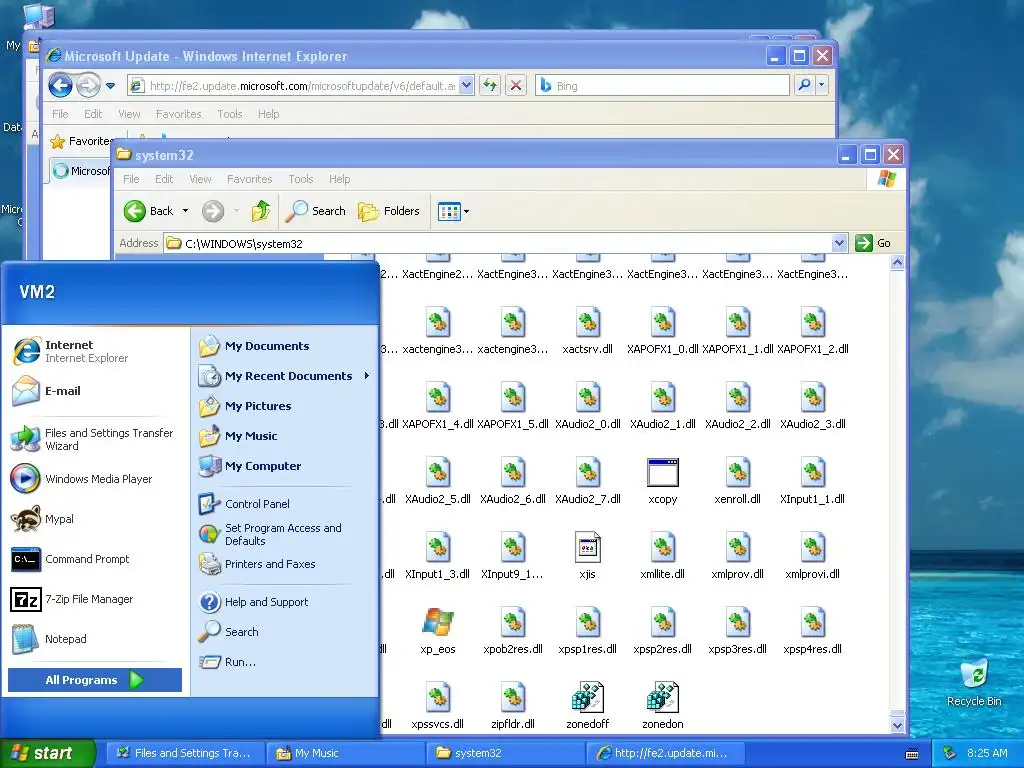Open the system32 address bar dropdown
Viewport: 1024px width, 768px height.
pos(840,243)
